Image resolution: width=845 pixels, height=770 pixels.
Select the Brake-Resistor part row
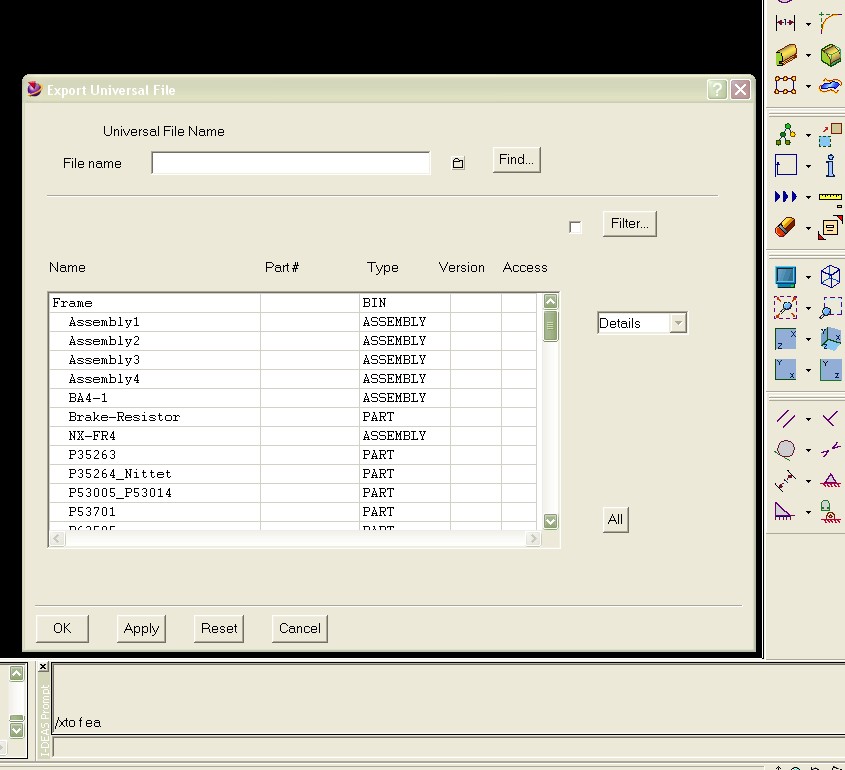pyautogui.click(x=293, y=417)
